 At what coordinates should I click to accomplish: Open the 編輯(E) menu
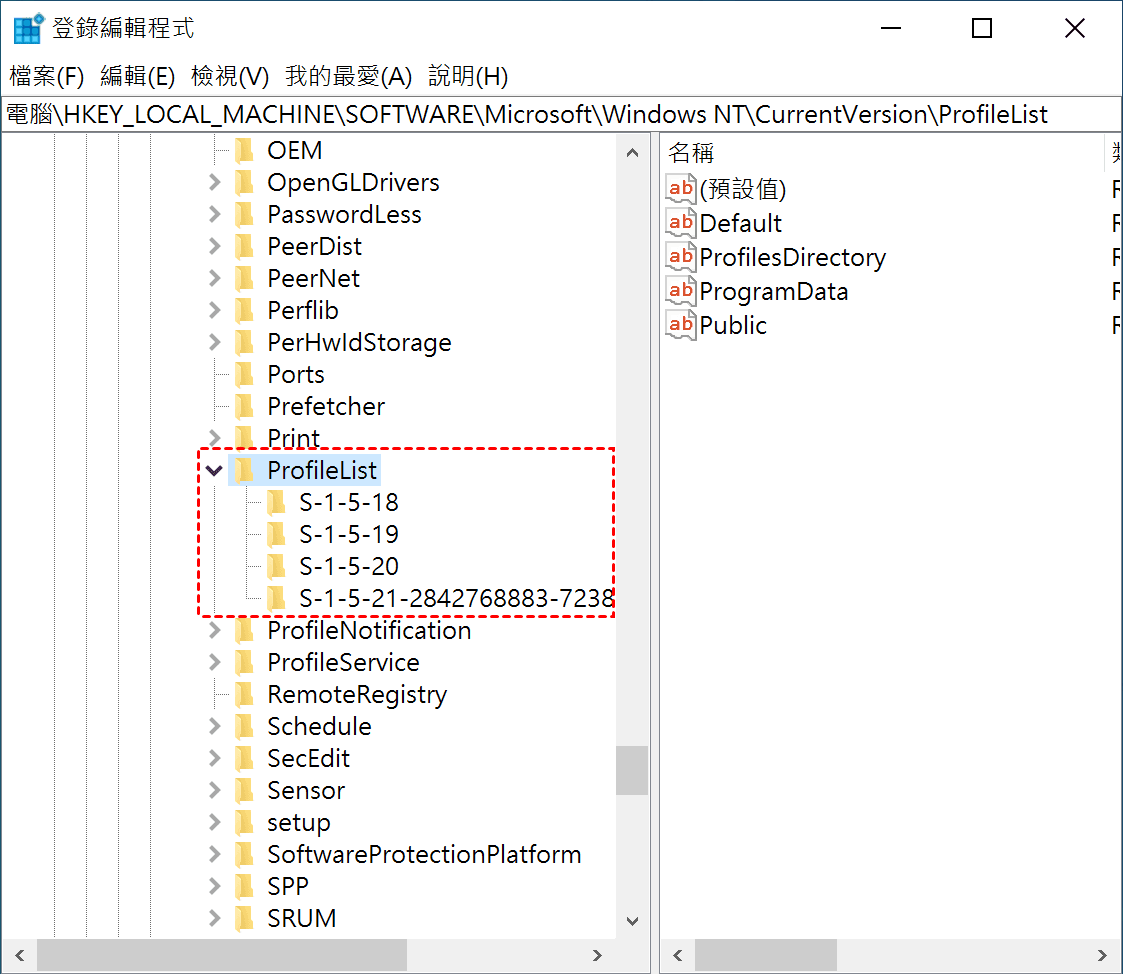pyautogui.click(x=138, y=76)
